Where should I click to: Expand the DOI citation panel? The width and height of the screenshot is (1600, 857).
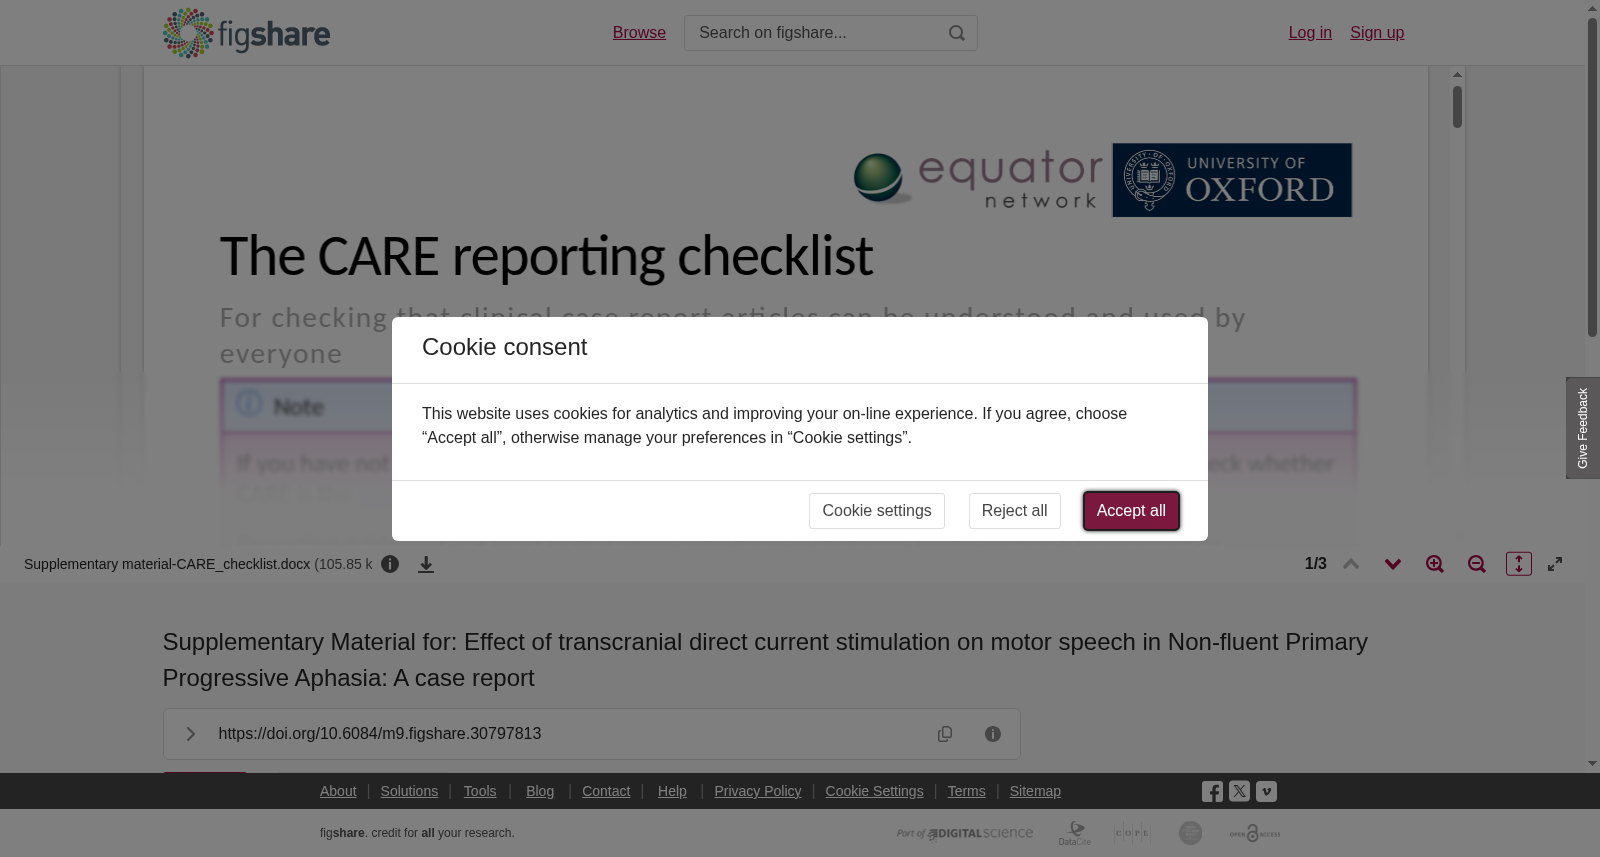click(x=190, y=734)
